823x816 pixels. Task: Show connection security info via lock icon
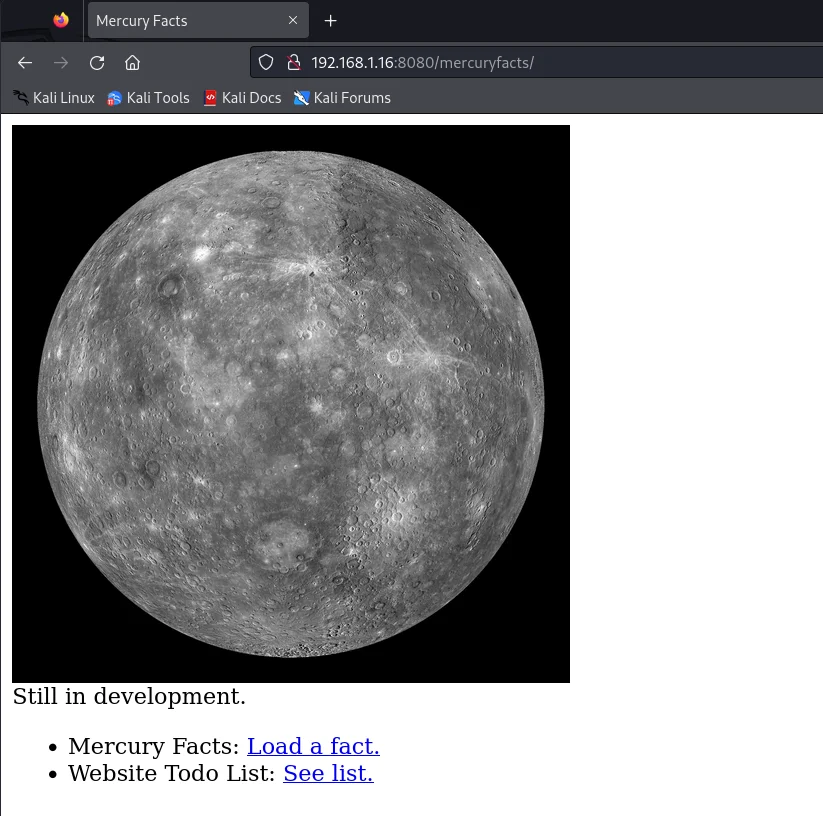point(293,63)
